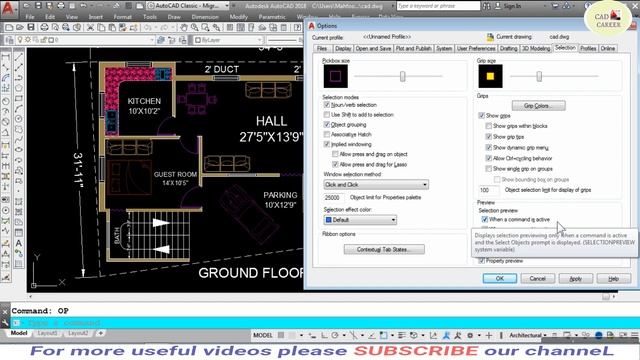The width and height of the screenshot is (640, 360).
Task: Click the Zoom Realtime magnifier icon
Action: click(195, 27)
